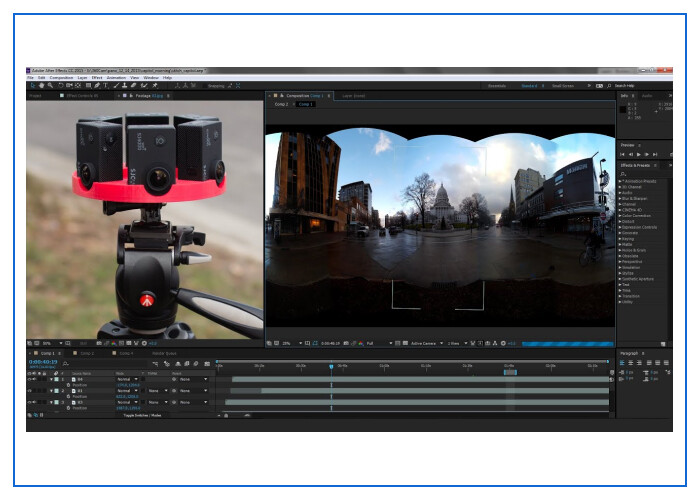Screen dimensions: 700x500
Task: Toggle transparency grid in Composition viewer
Action: point(405,343)
